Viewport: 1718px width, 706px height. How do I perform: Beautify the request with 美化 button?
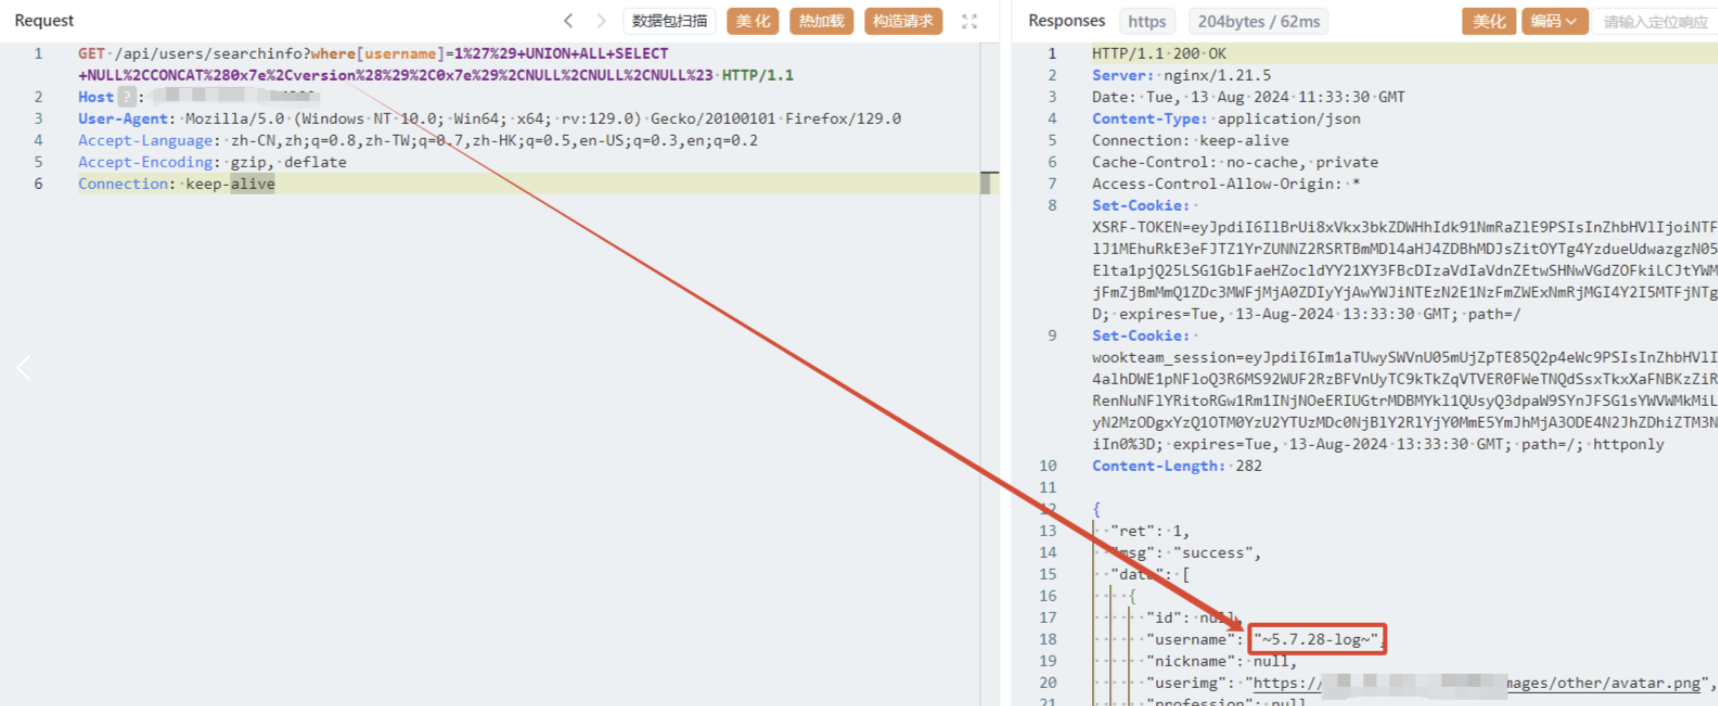[753, 21]
